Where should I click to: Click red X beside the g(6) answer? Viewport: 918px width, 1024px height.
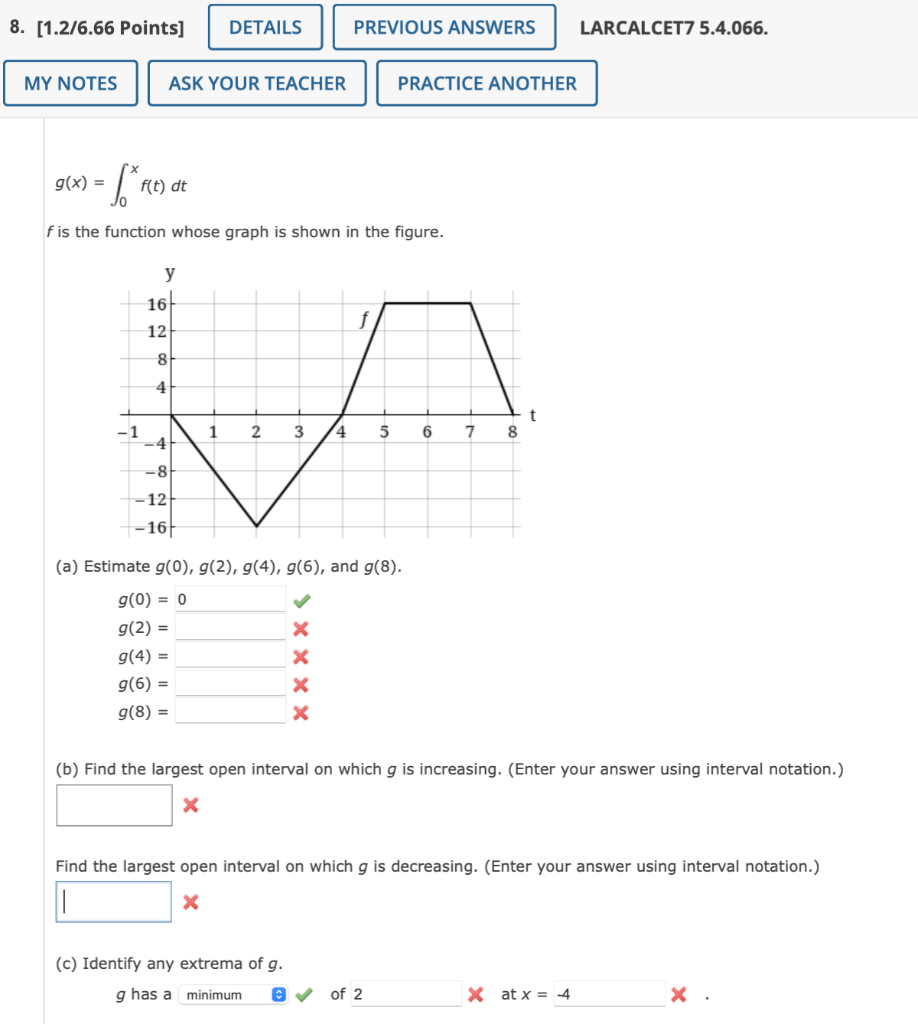(x=300, y=683)
